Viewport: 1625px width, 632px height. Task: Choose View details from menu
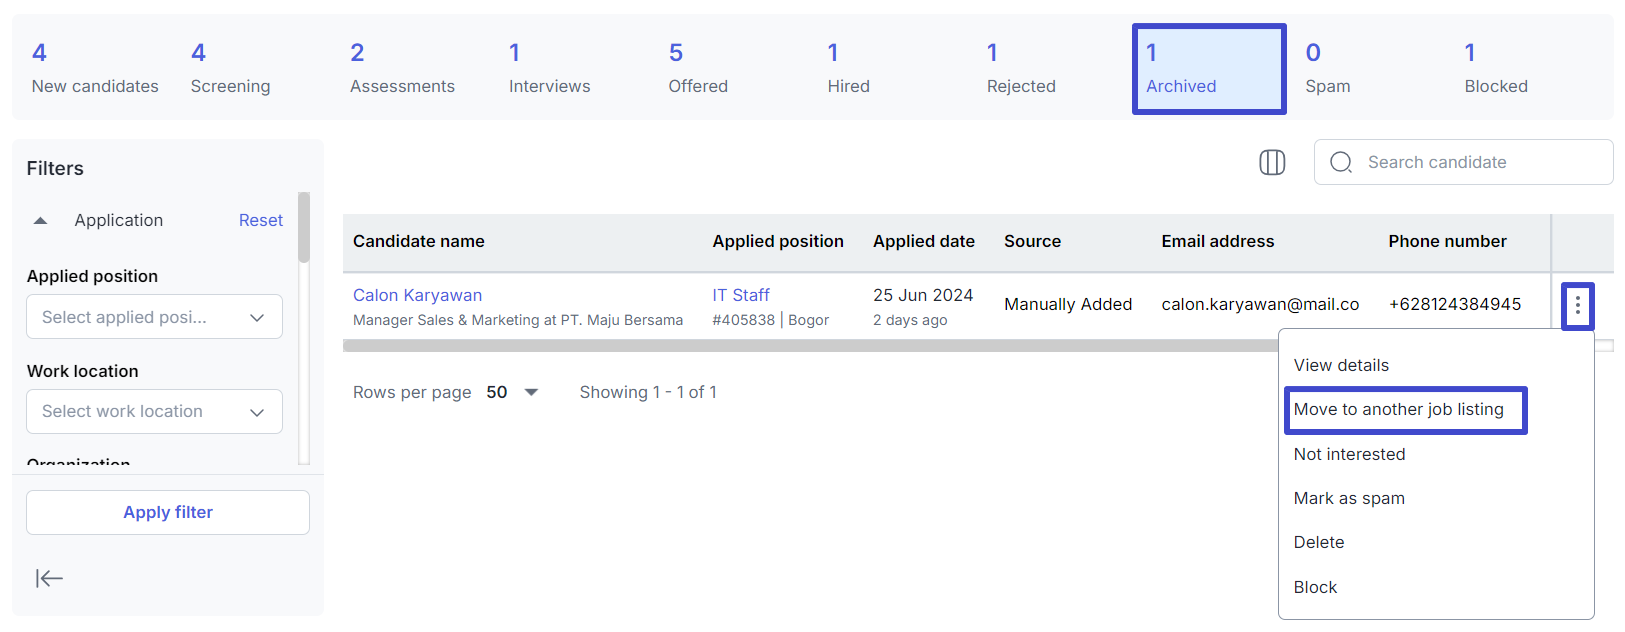(x=1341, y=365)
